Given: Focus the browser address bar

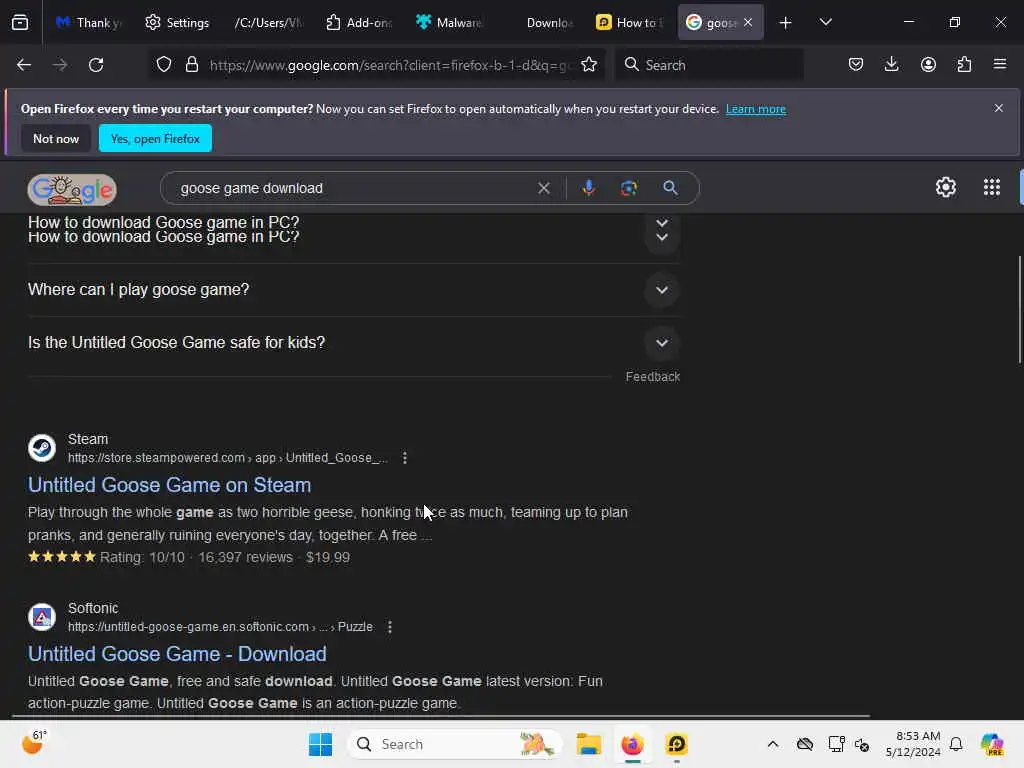Looking at the screenshot, I should pos(391,65).
